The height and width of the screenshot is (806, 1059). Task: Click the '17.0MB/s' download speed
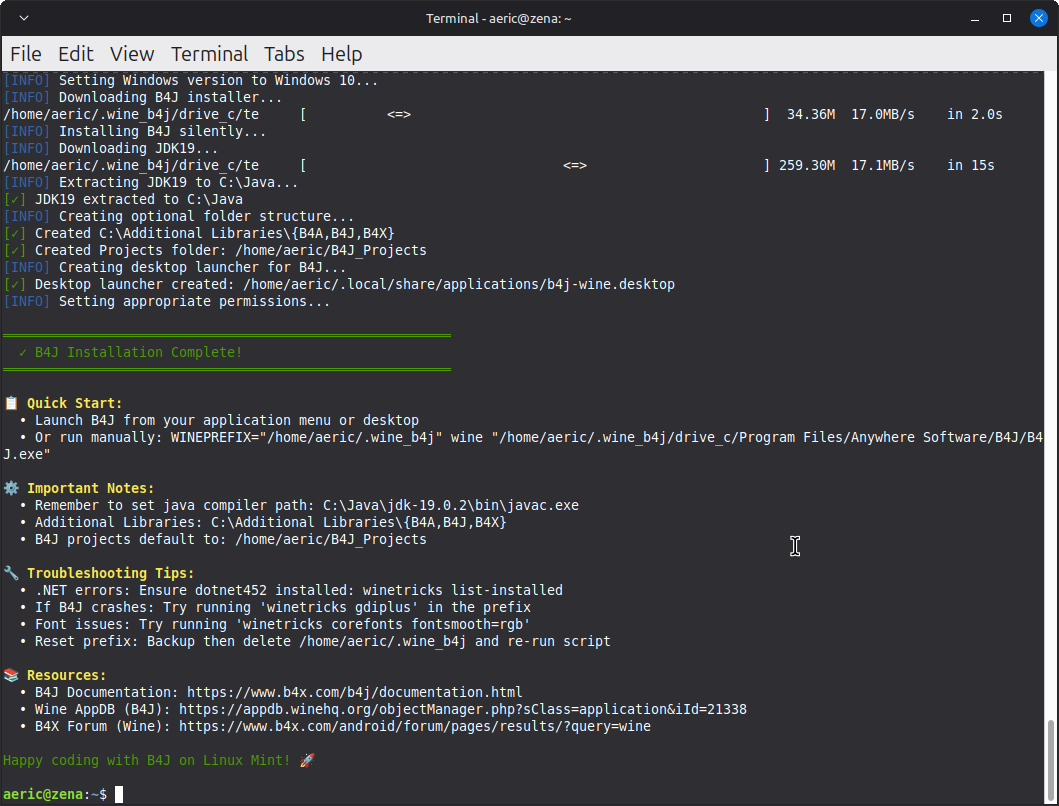tap(883, 114)
